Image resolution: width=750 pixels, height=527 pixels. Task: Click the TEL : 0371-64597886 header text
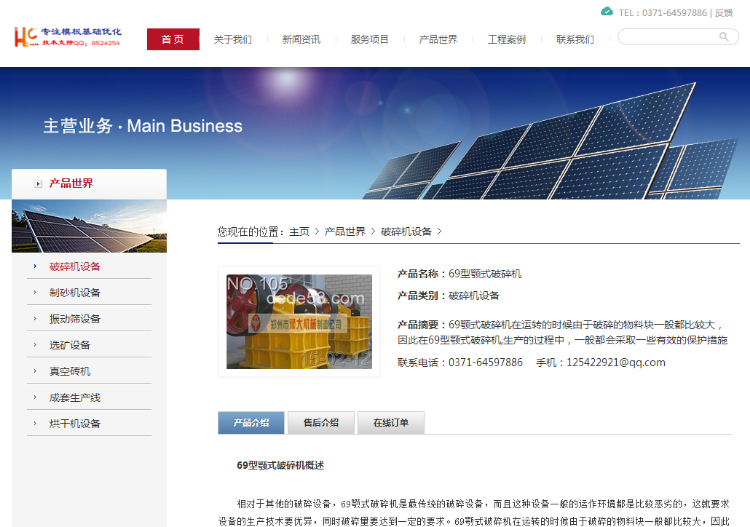tap(662, 13)
